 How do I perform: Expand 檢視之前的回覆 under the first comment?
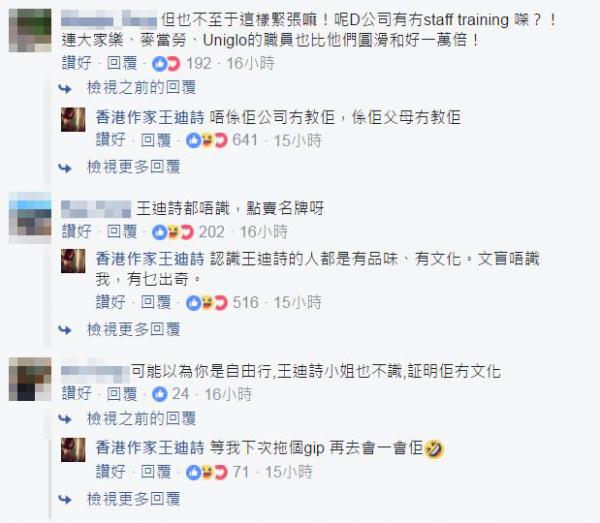[142, 88]
